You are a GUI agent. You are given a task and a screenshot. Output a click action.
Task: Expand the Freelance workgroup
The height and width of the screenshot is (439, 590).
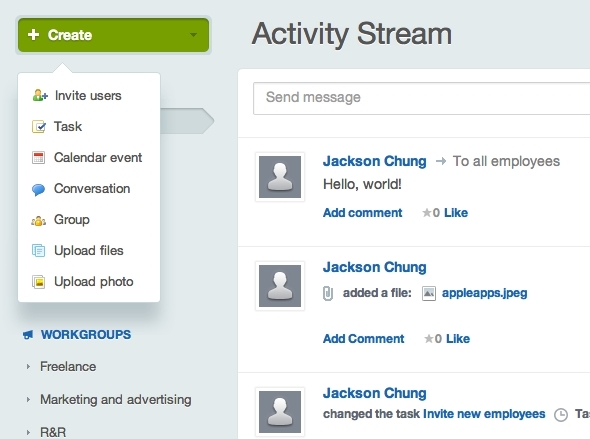[28, 366]
